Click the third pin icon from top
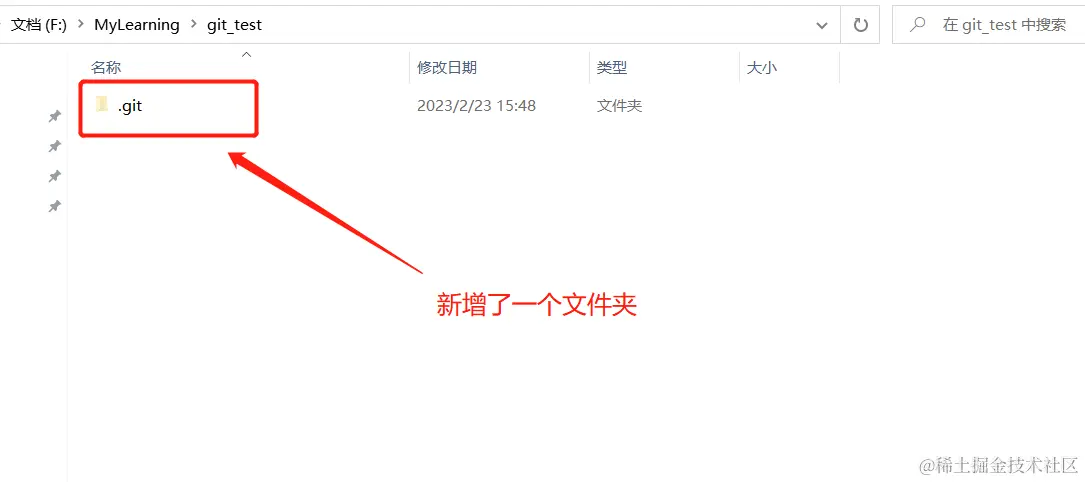The height and width of the screenshot is (482, 1085). [55, 176]
